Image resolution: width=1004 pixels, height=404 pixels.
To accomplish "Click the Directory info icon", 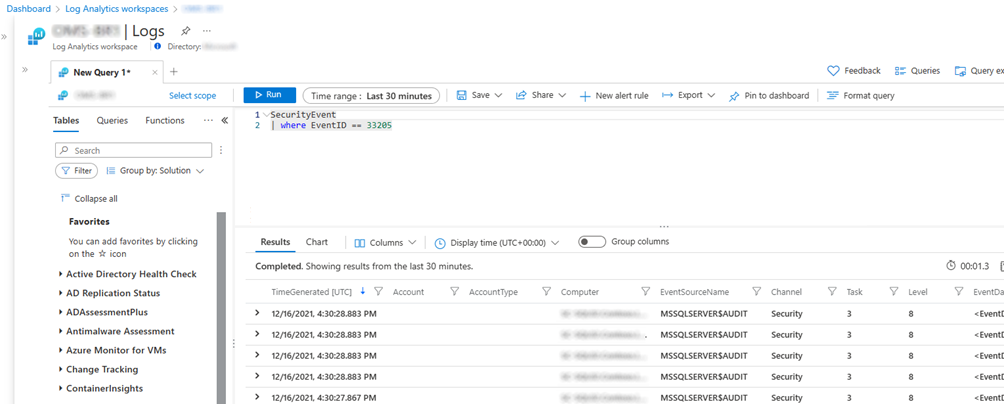I will tap(158, 46).
